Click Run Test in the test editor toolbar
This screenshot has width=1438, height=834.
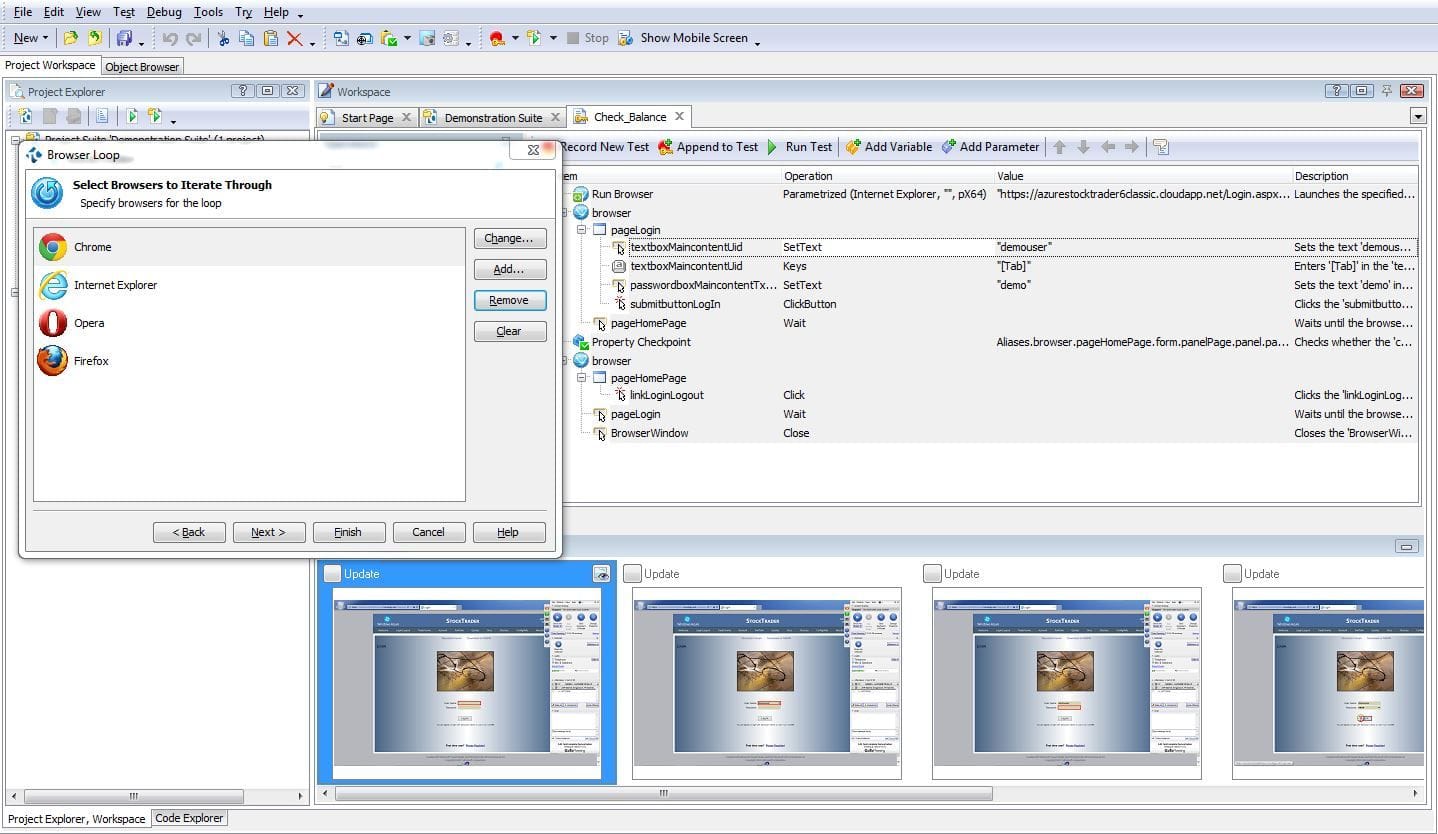[798, 147]
